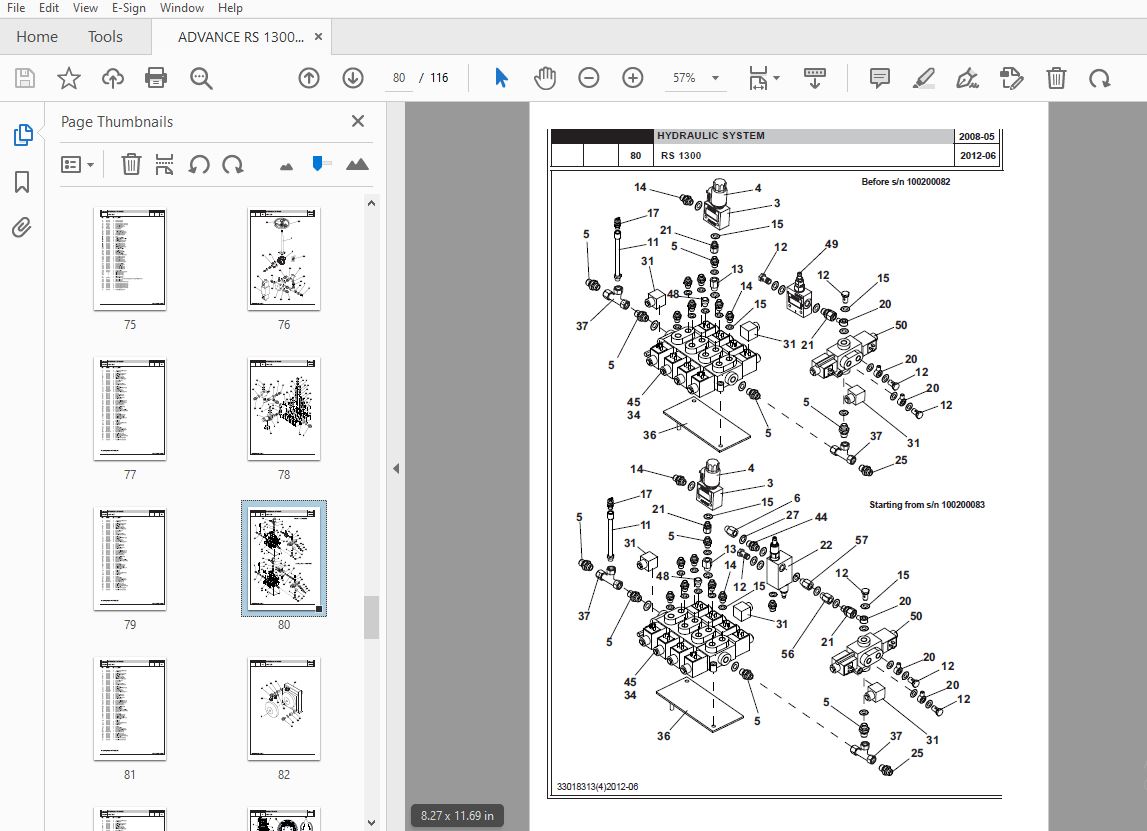The width and height of the screenshot is (1147, 831).
Task: Click 'Before s/n 100200082' text
Action: pos(906,182)
